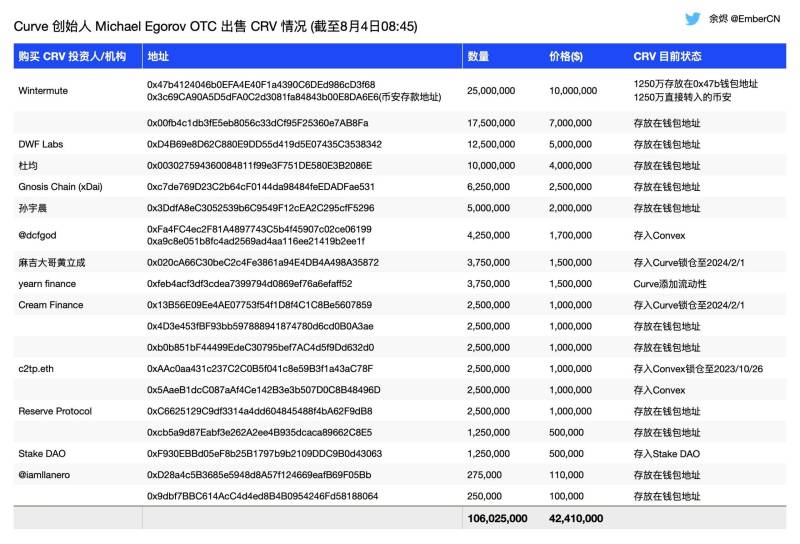Click address 0x00fb4c1db3fE5eb8056c33dCf95F25360e7AB8Fa
Image resolution: width=800 pixels, height=544 pixels.
(258, 123)
